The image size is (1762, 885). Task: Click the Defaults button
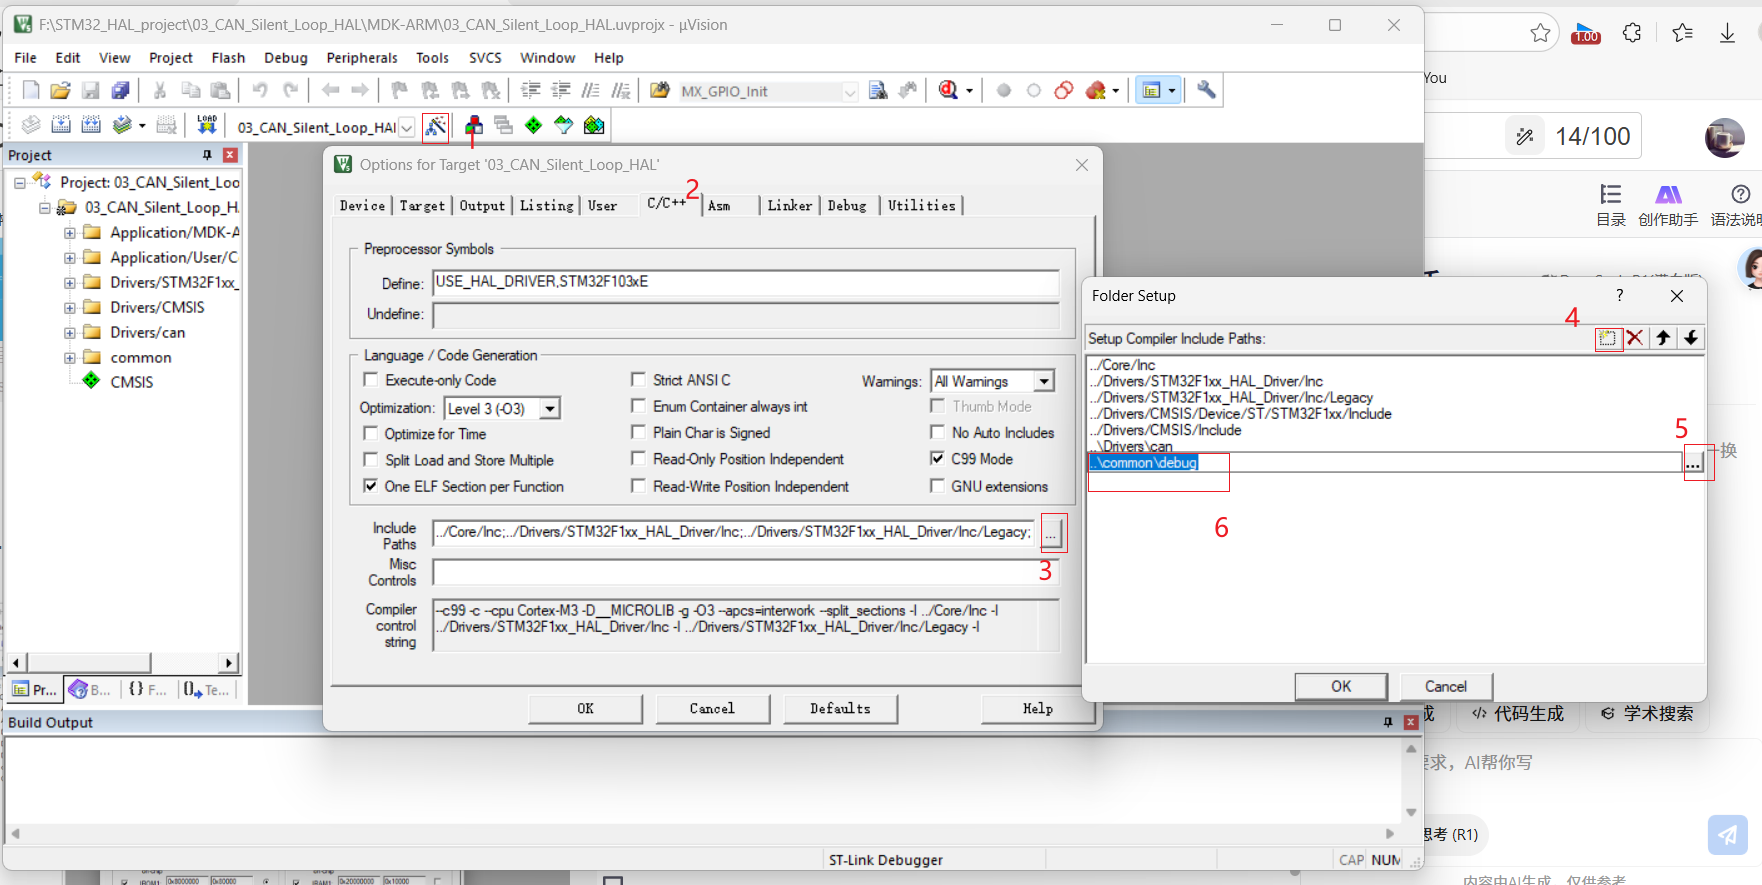pos(840,708)
